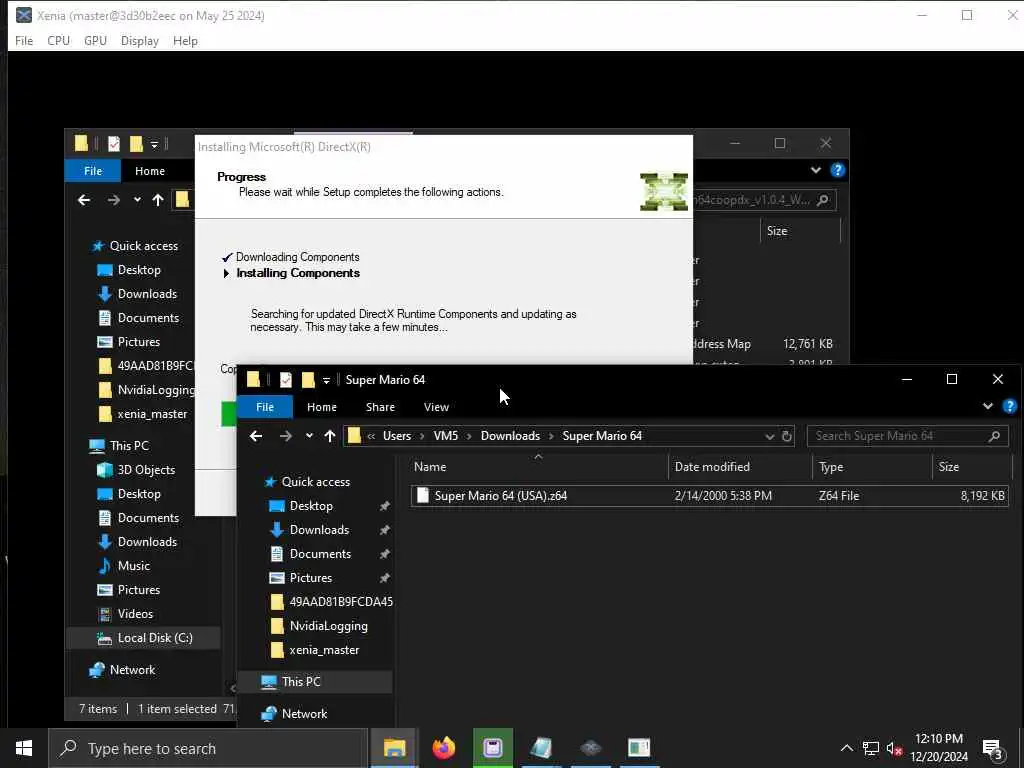
Task: Open Share tab in Super Mario 64 window
Action: pyautogui.click(x=380, y=407)
